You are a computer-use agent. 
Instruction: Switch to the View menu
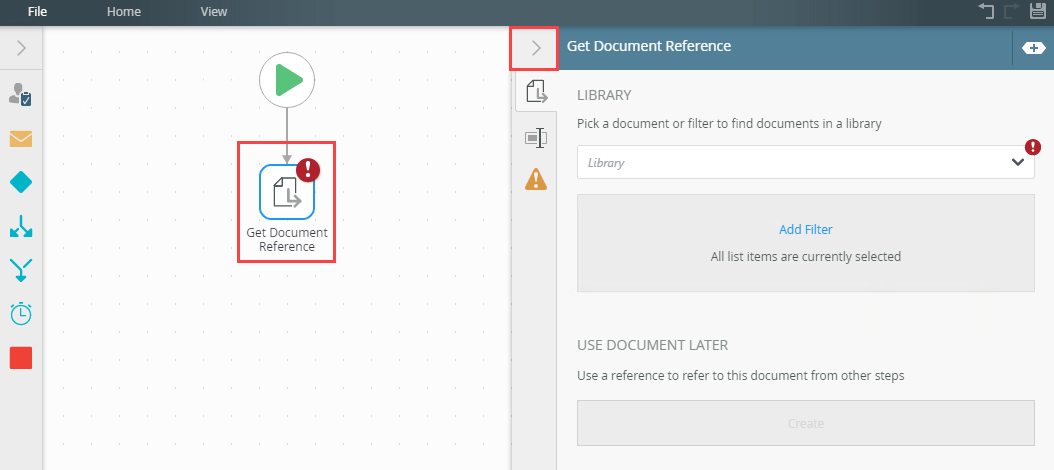pyautogui.click(x=213, y=12)
